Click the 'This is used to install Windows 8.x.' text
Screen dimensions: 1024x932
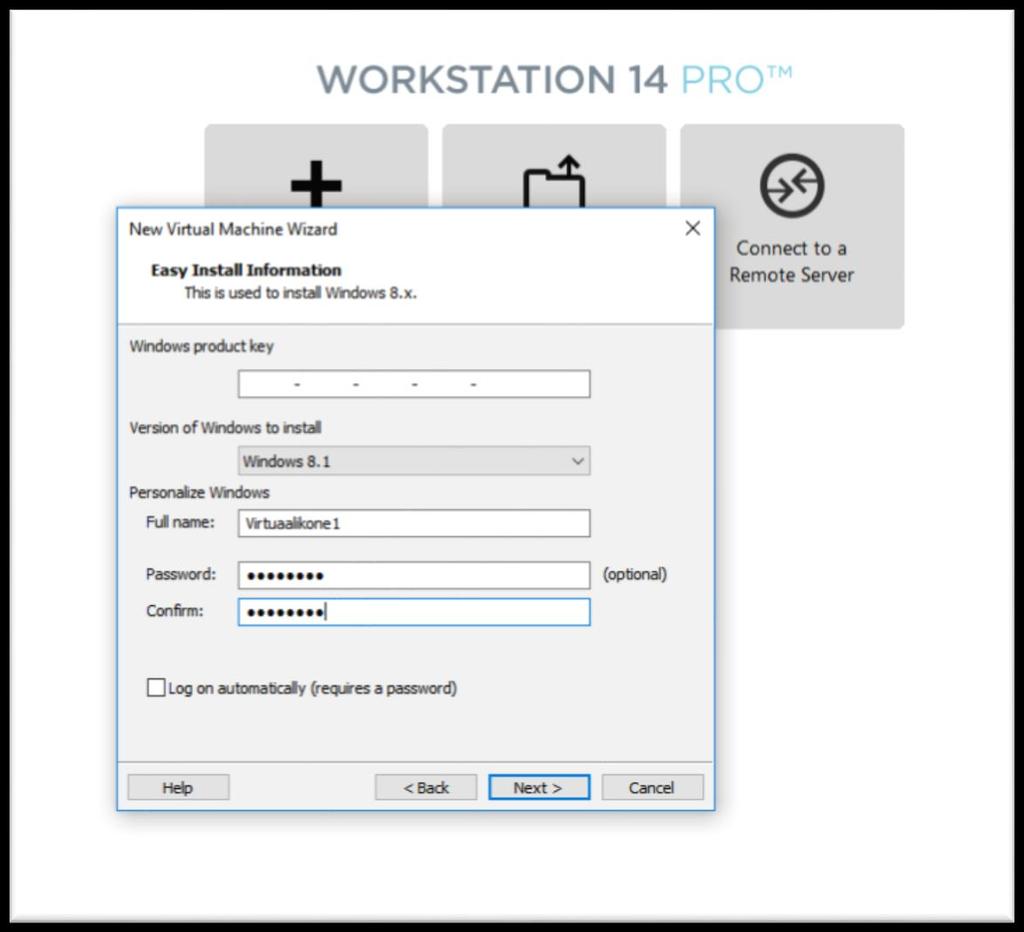(x=300, y=293)
